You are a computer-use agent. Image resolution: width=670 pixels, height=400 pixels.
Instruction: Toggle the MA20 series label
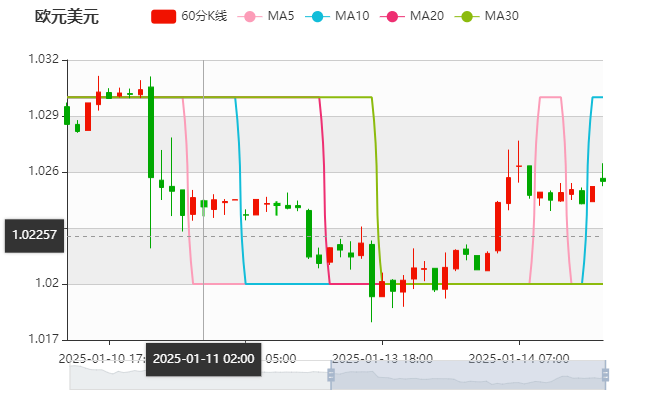[426, 17]
